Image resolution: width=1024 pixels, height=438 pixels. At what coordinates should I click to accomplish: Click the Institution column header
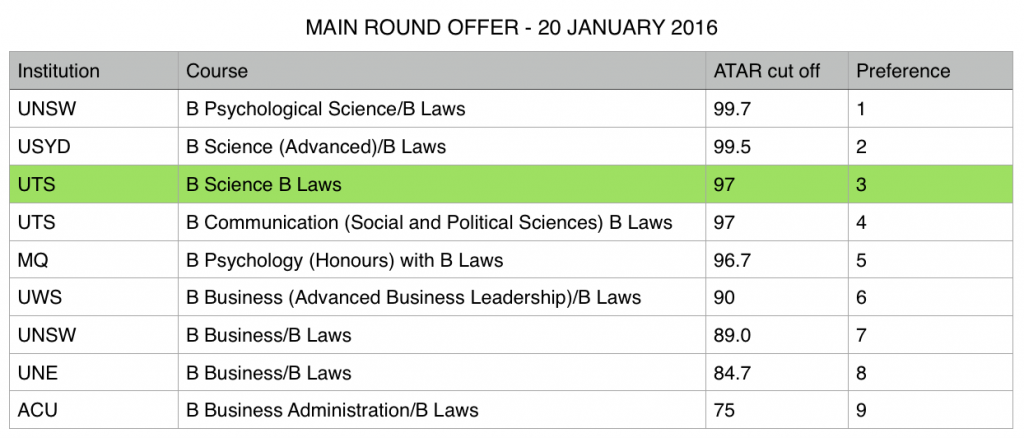pos(59,71)
